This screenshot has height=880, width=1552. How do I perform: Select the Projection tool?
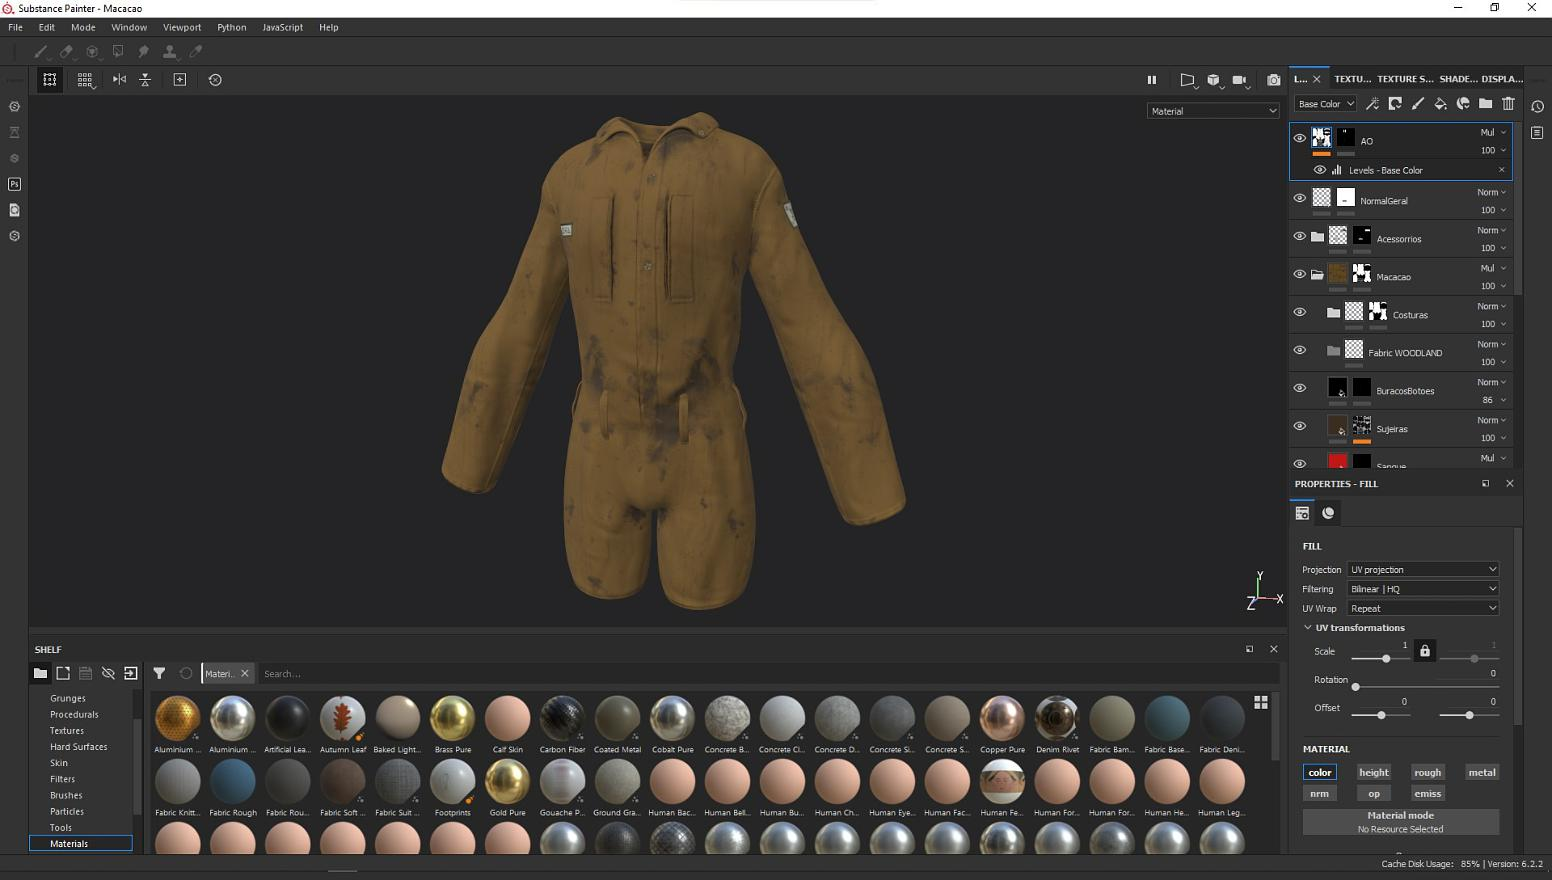92,51
